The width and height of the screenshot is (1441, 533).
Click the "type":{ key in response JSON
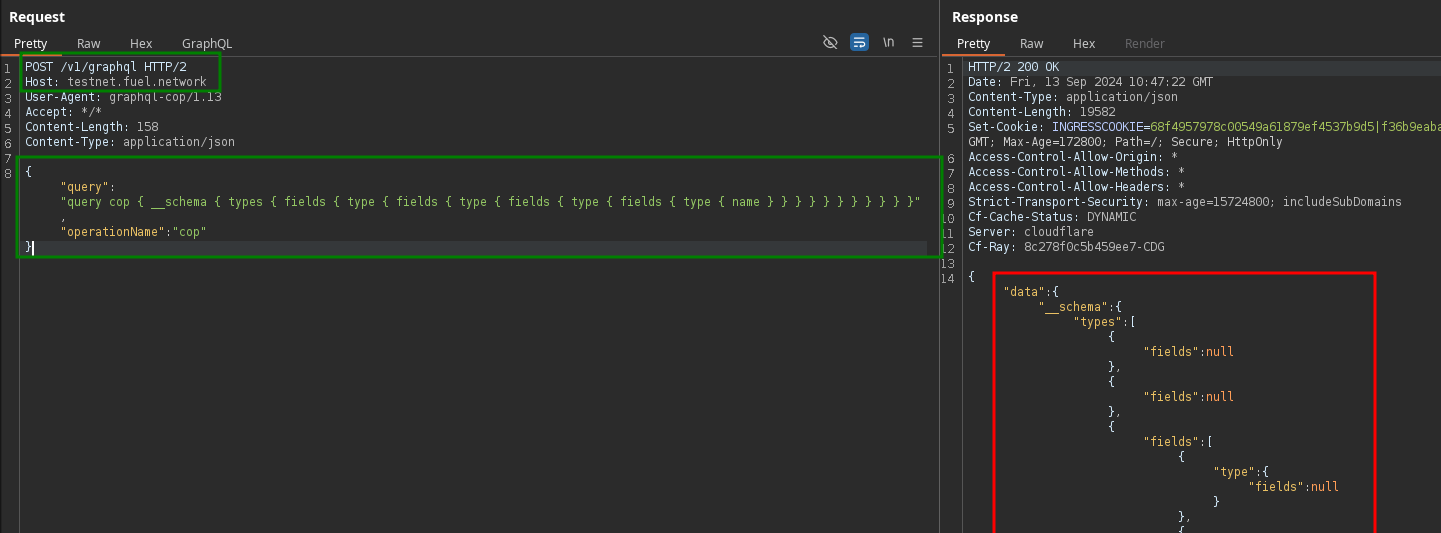1241,472
